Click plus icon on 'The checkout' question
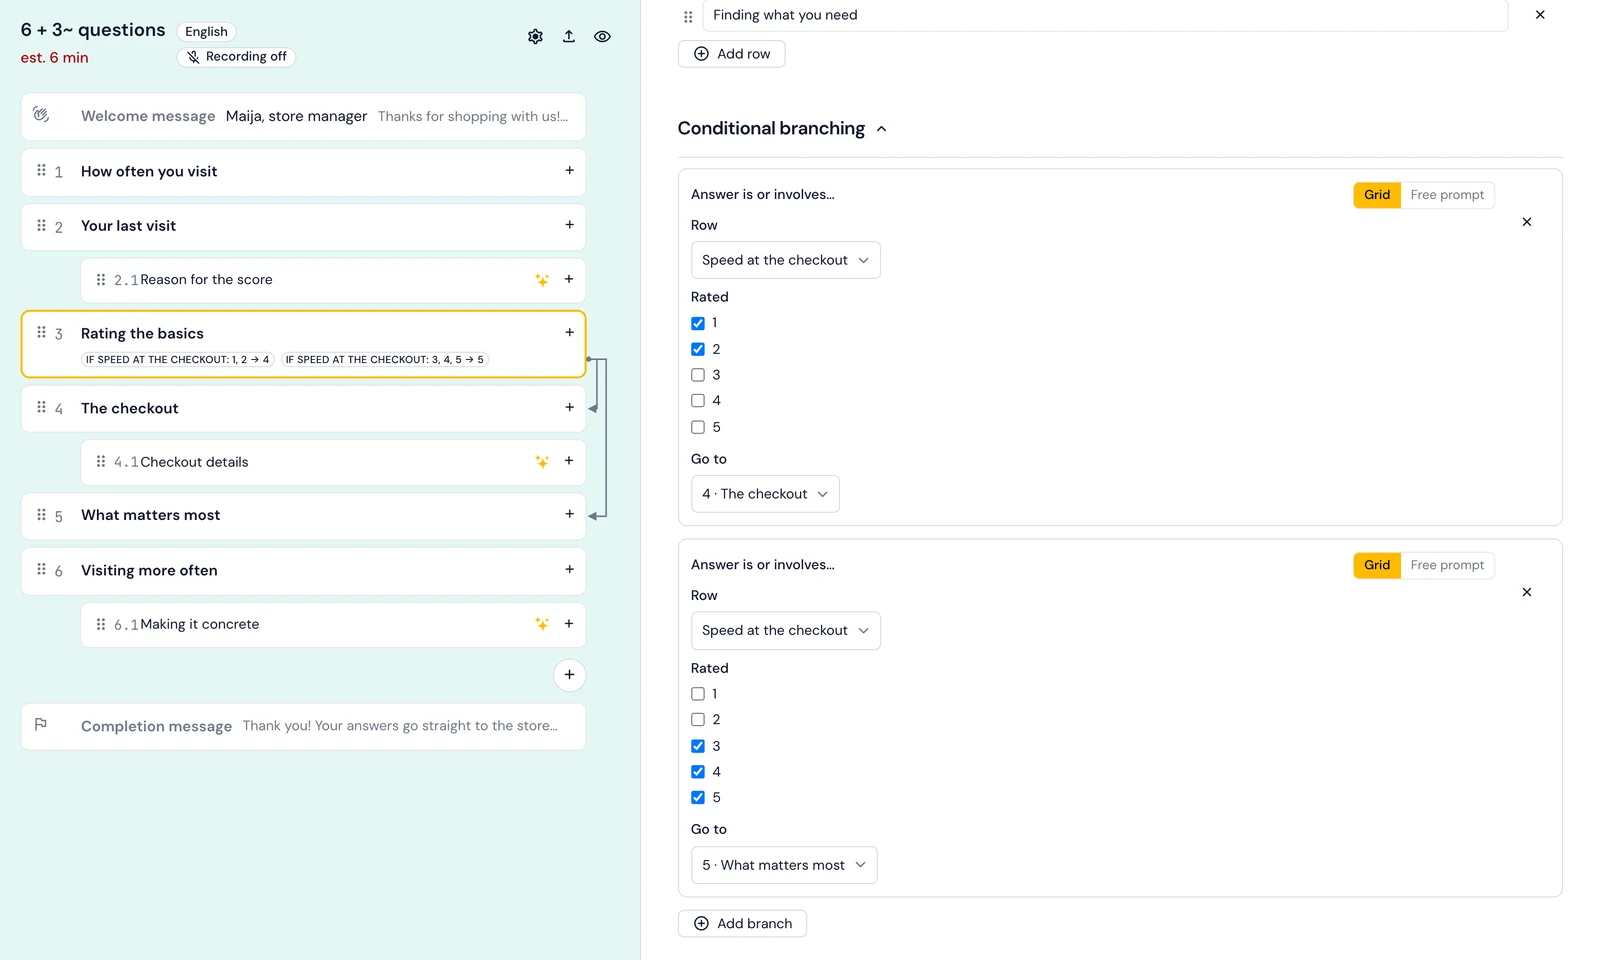The image size is (1600, 960). click(x=569, y=408)
